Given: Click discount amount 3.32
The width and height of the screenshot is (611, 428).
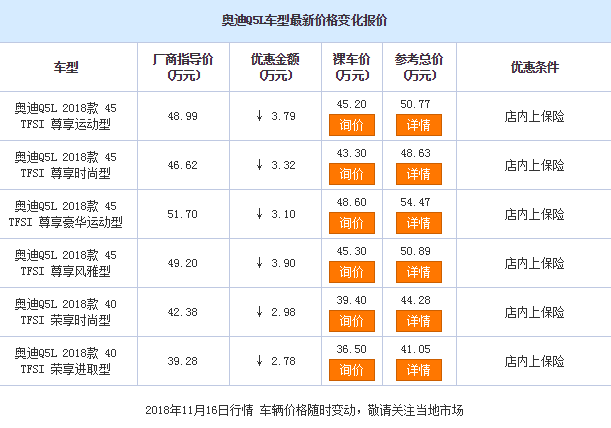Looking at the screenshot, I should point(275,165).
